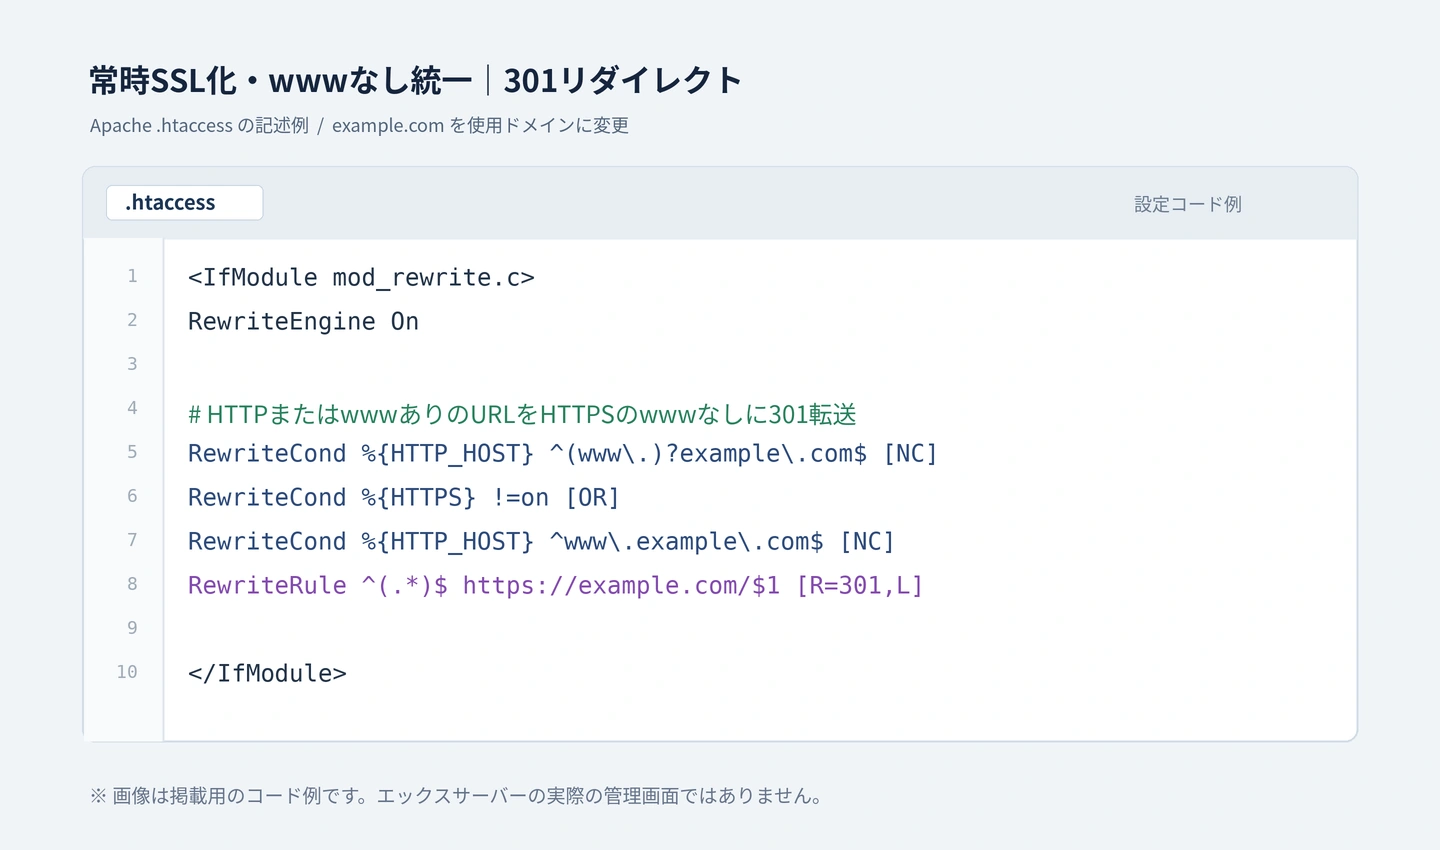Viewport: 1440px width, 850px height.
Task: Click the heading 常時SSL化・wwwなし統一｜301リダイレクト
Action: point(416,80)
